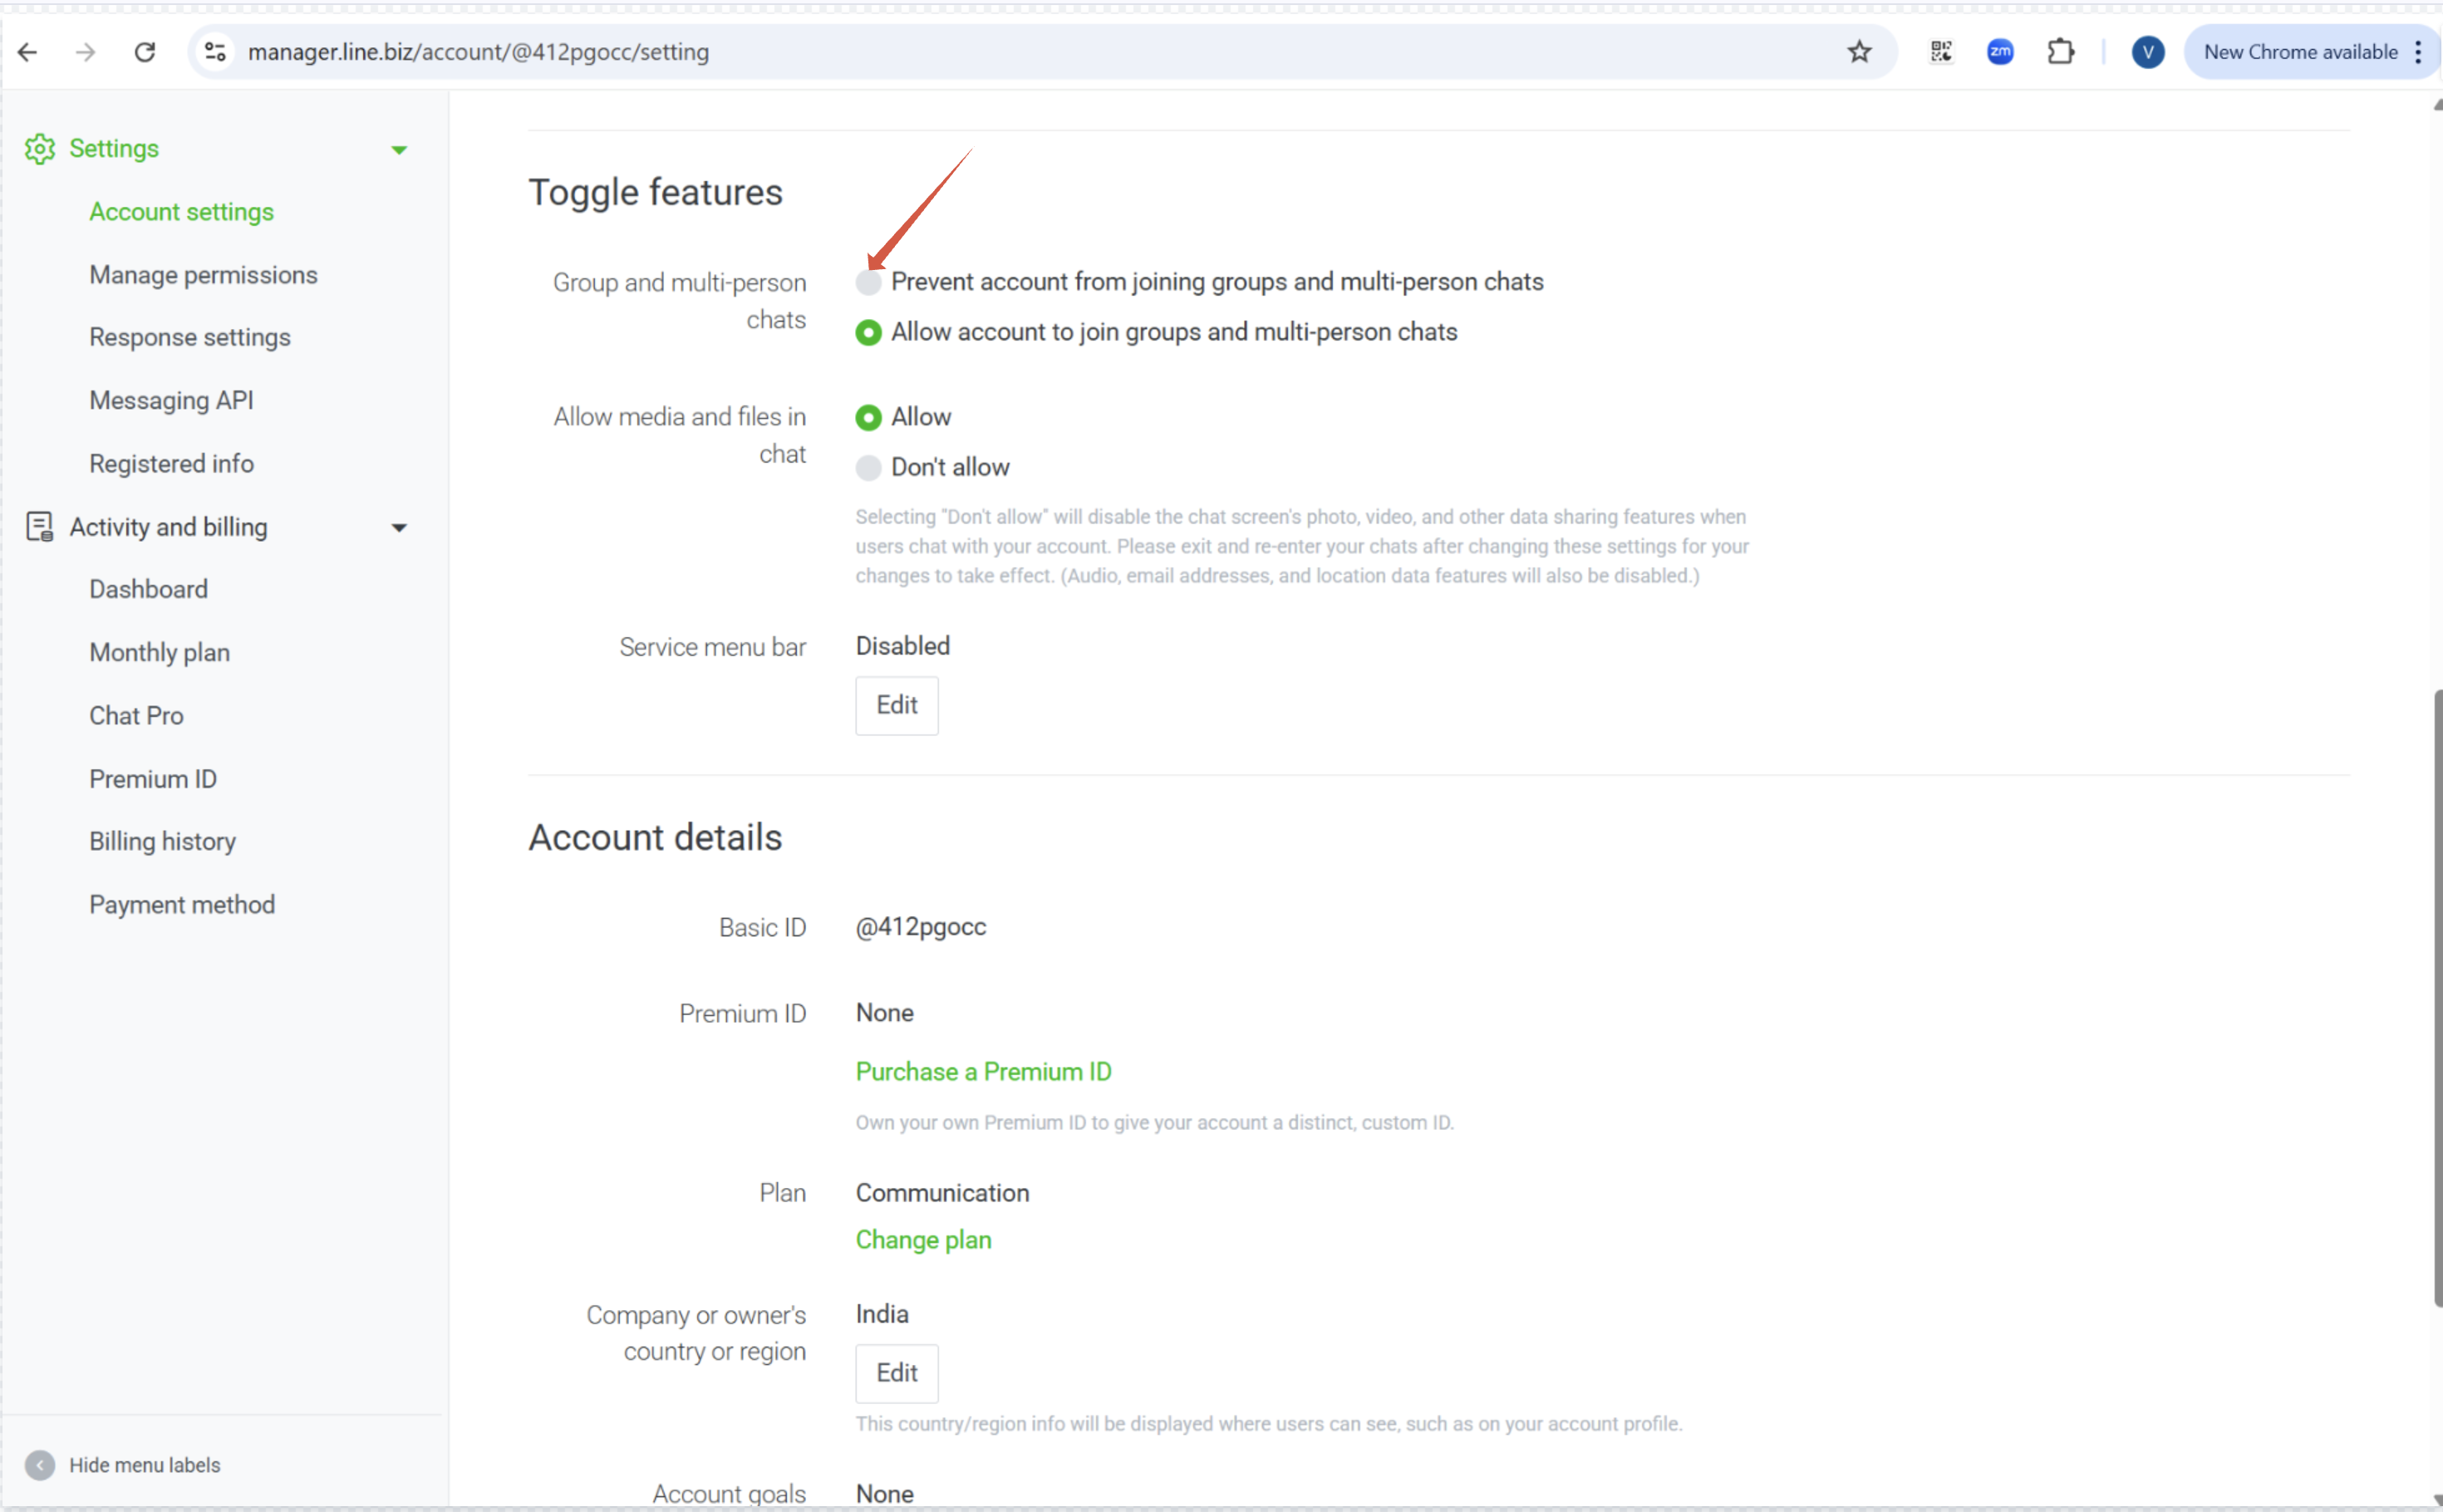2443x1512 pixels.
Task: Click the browser back arrow
Action: 28,52
